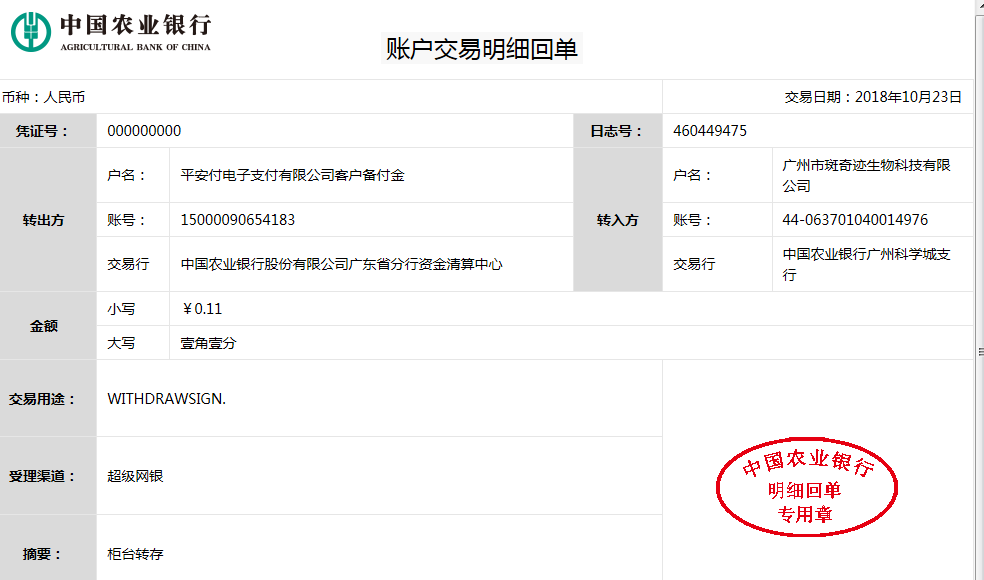The image size is (984, 580).
Task: Click the Agricultural Bank of China logo icon
Action: 31,31
